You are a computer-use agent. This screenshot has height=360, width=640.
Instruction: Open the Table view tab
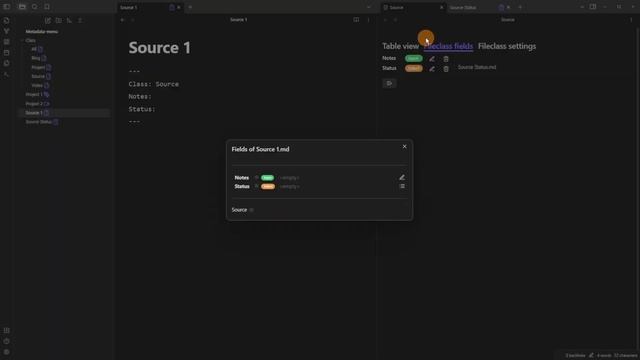click(400, 46)
